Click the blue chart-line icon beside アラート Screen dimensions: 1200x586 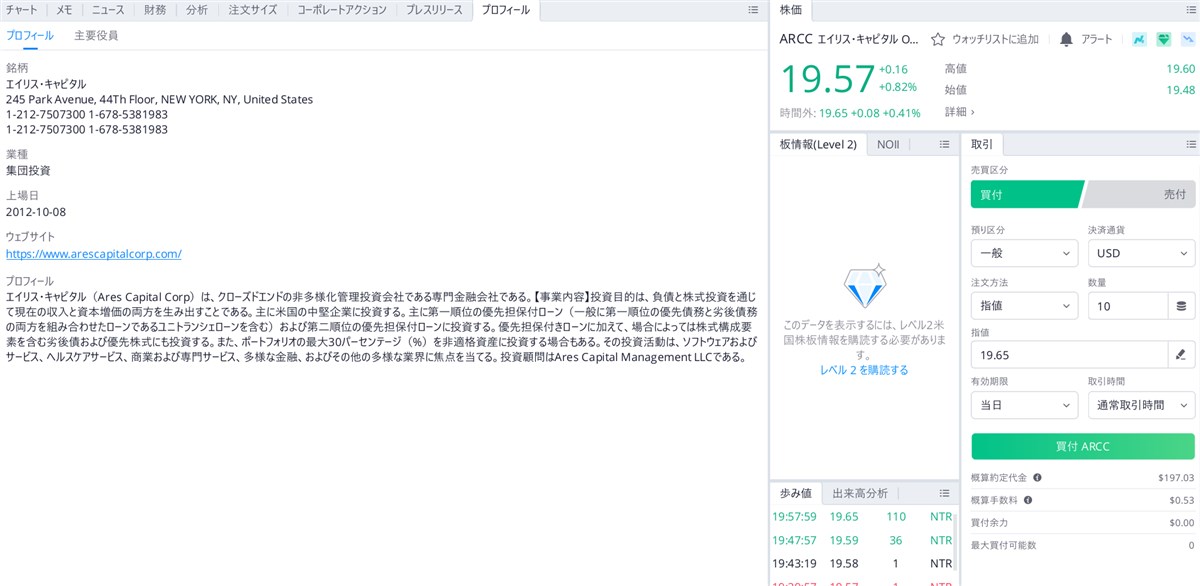1139,40
